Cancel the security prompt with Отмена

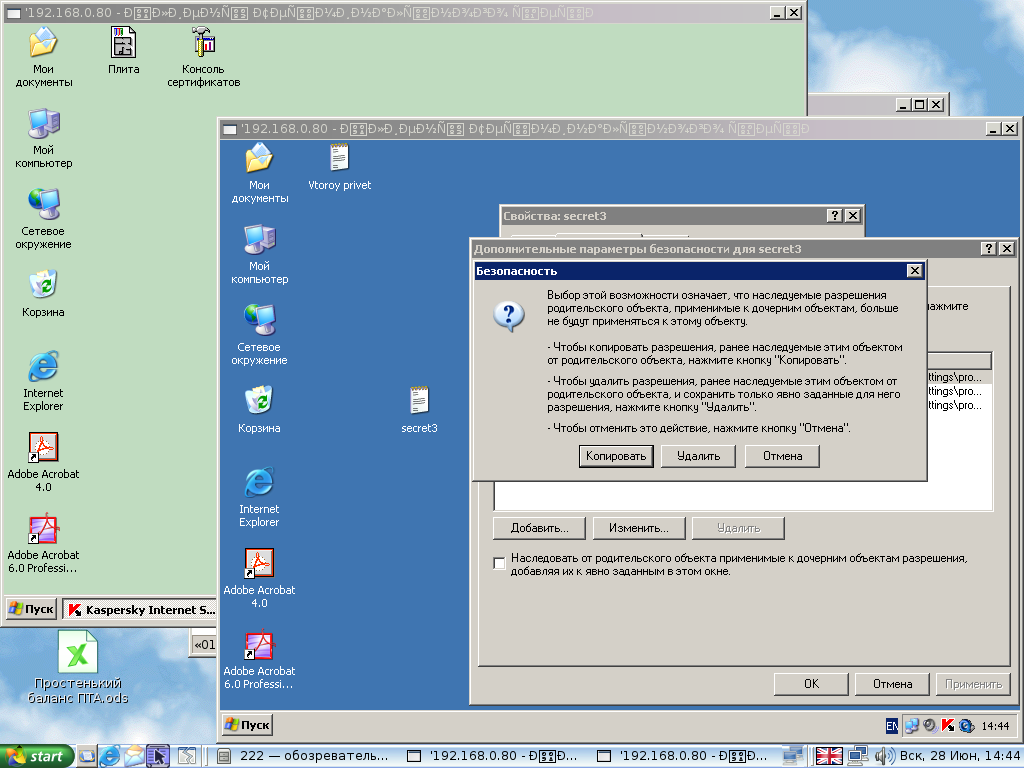782,456
